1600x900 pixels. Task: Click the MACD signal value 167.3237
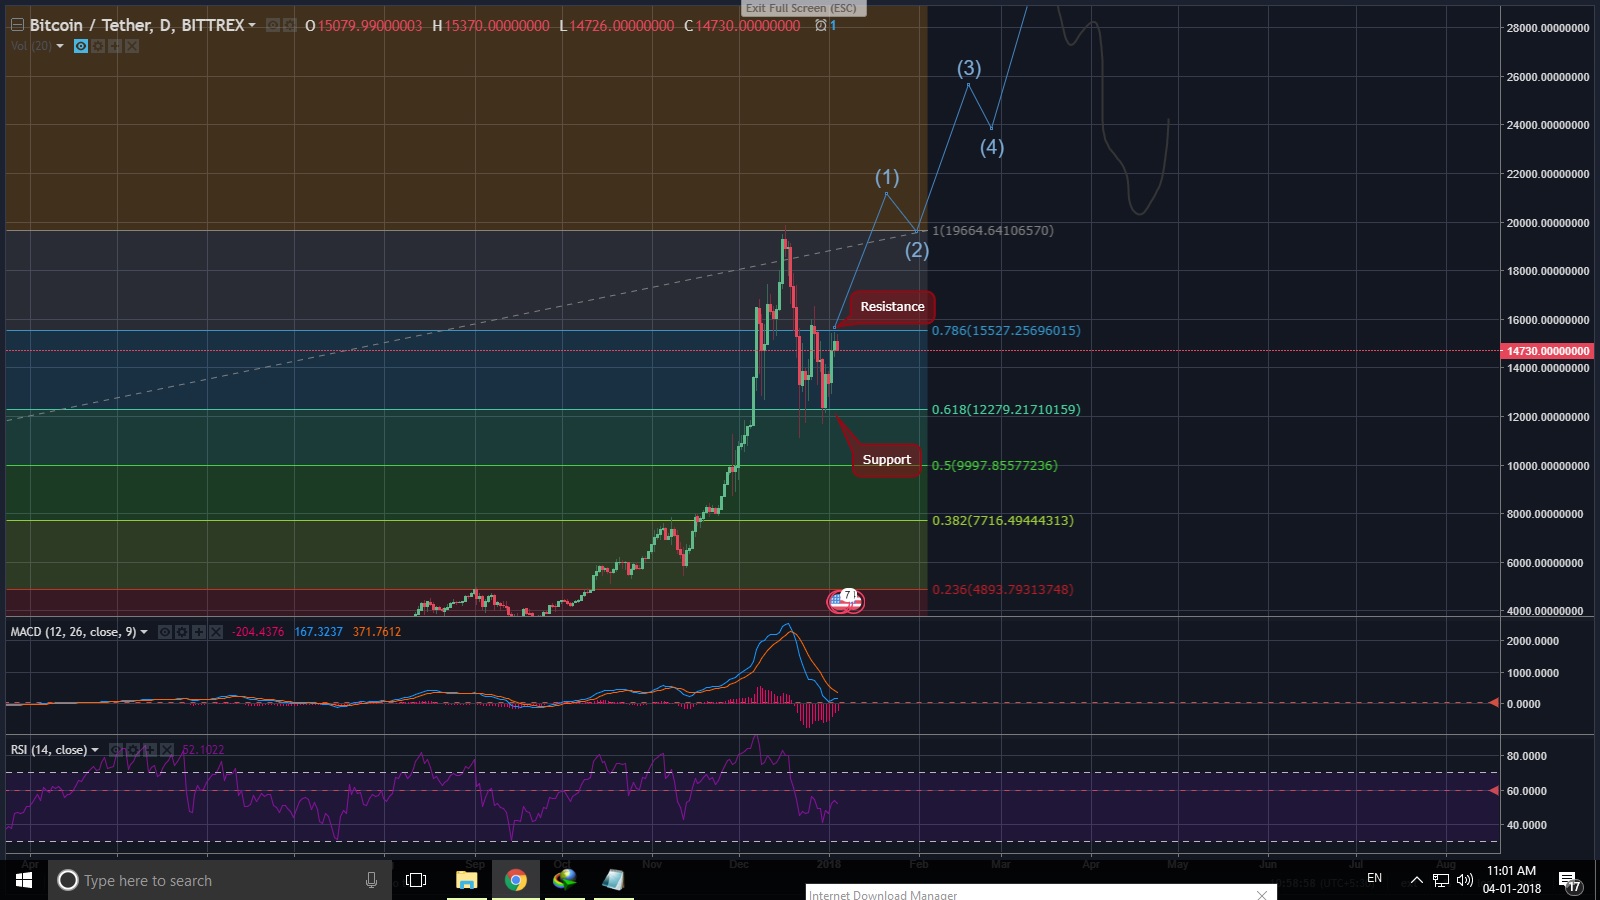point(318,632)
